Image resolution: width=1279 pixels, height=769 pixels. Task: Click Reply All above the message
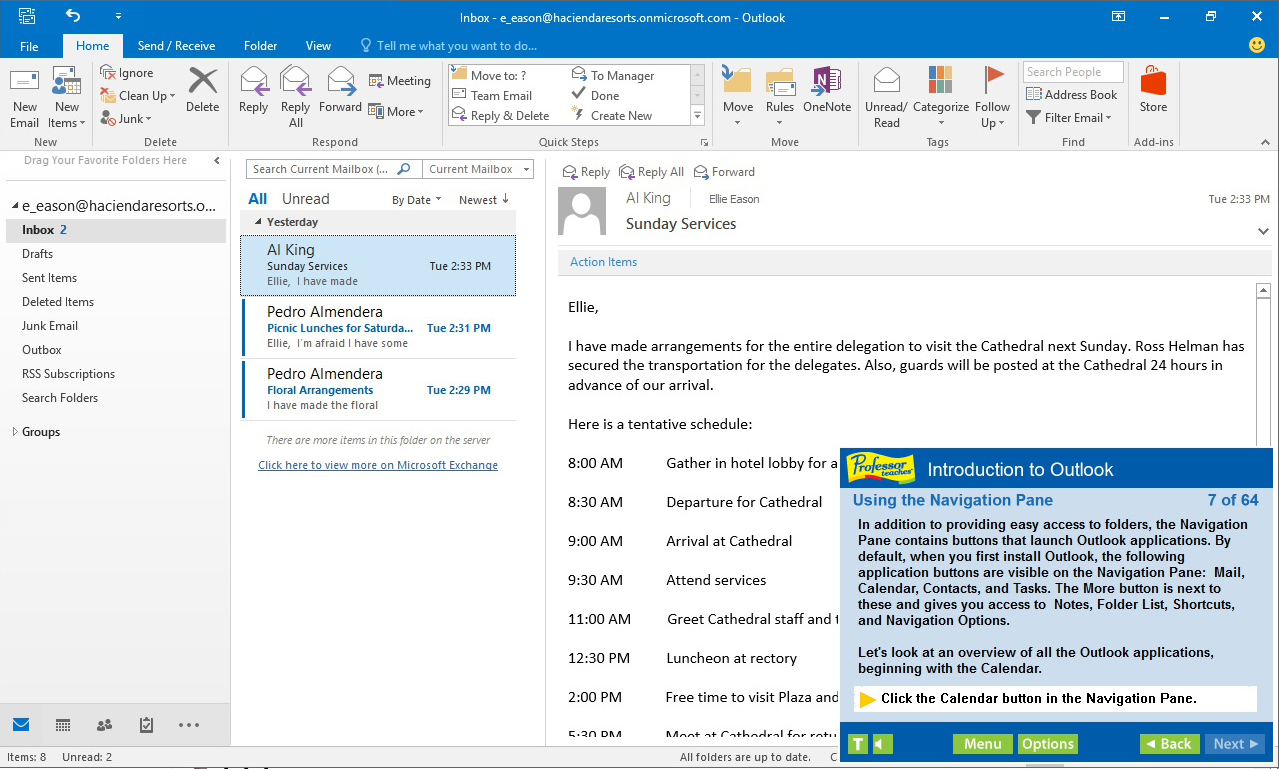point(651,171)
